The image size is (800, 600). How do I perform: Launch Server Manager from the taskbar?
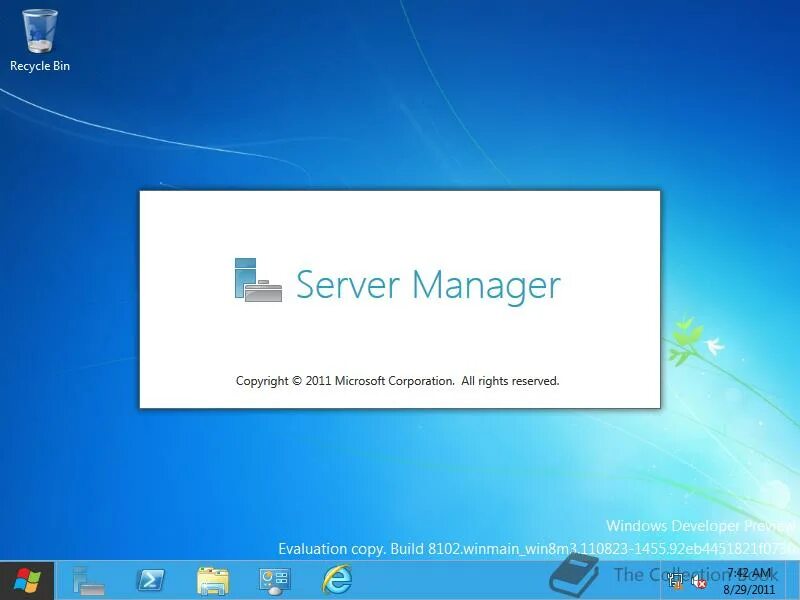tap(89, 581)
